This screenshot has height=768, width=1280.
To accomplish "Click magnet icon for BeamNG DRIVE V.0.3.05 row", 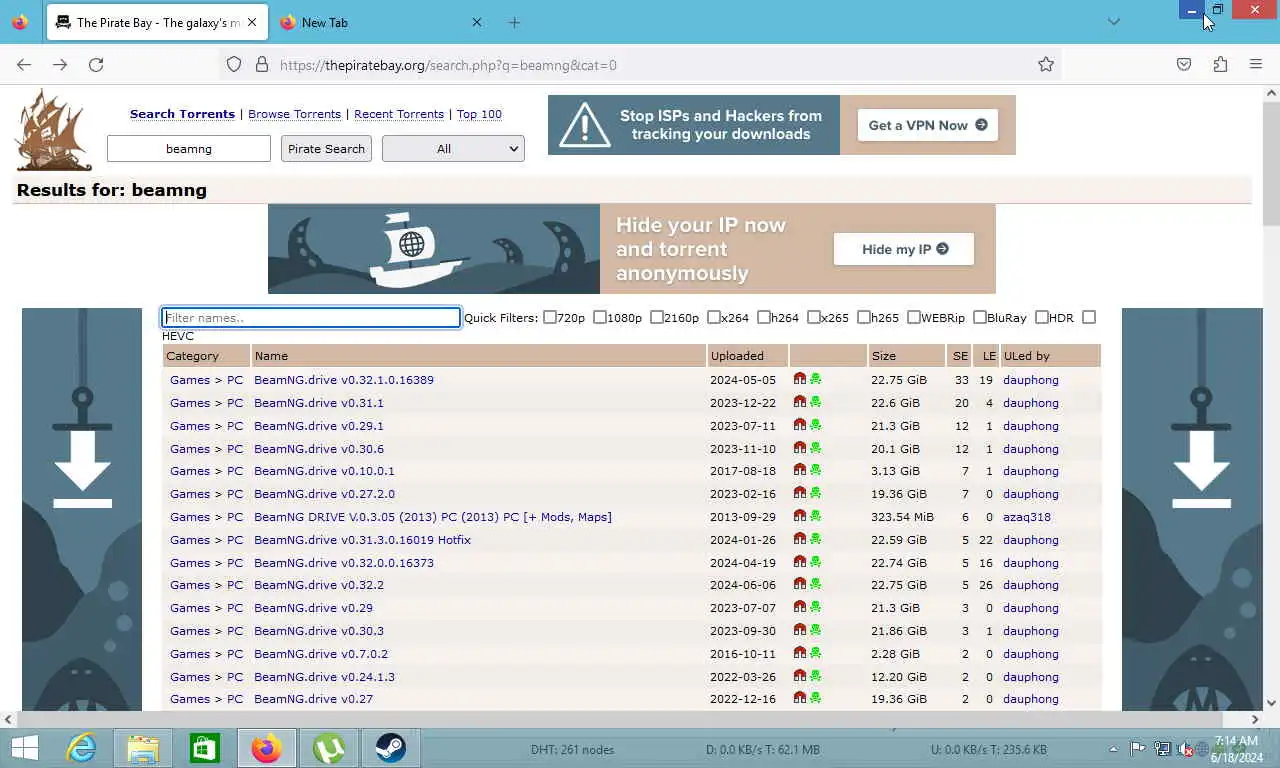I will pyautogui.click(x=799, y=516).
